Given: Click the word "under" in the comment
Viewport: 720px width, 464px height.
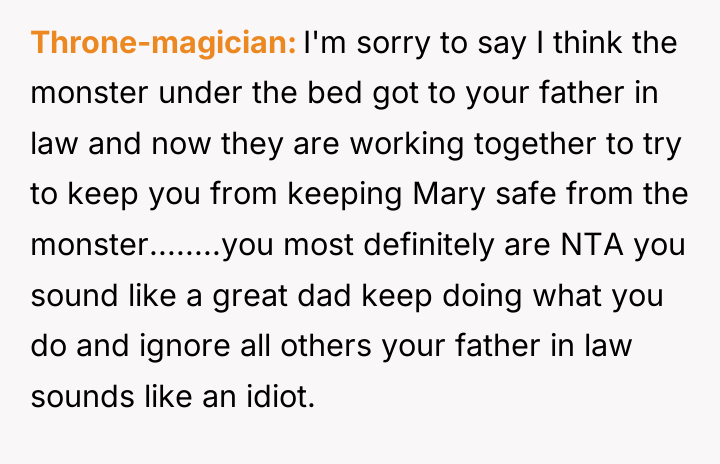Looking at the screenshot, I should point(200,92).
